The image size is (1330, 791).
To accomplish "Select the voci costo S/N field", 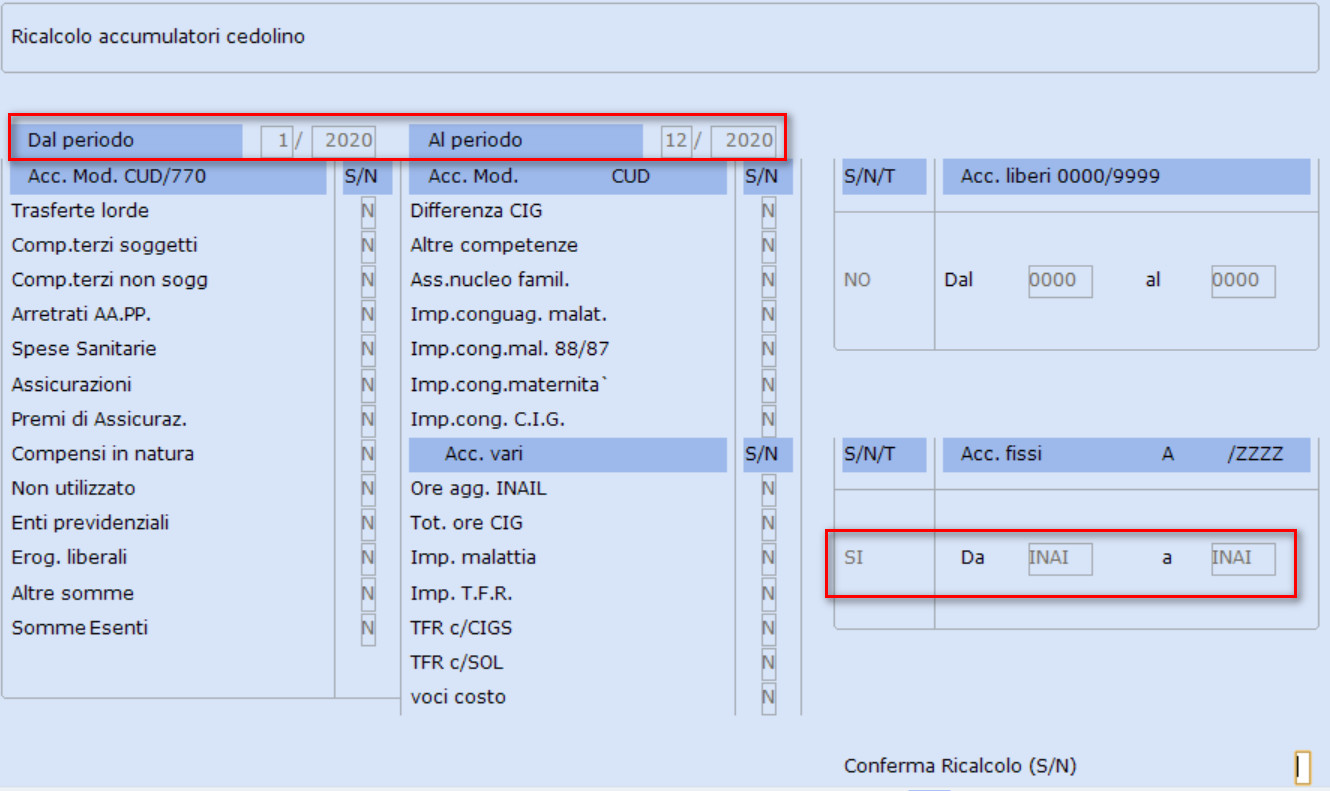I will pyautogui.click(x=768, y=697).
